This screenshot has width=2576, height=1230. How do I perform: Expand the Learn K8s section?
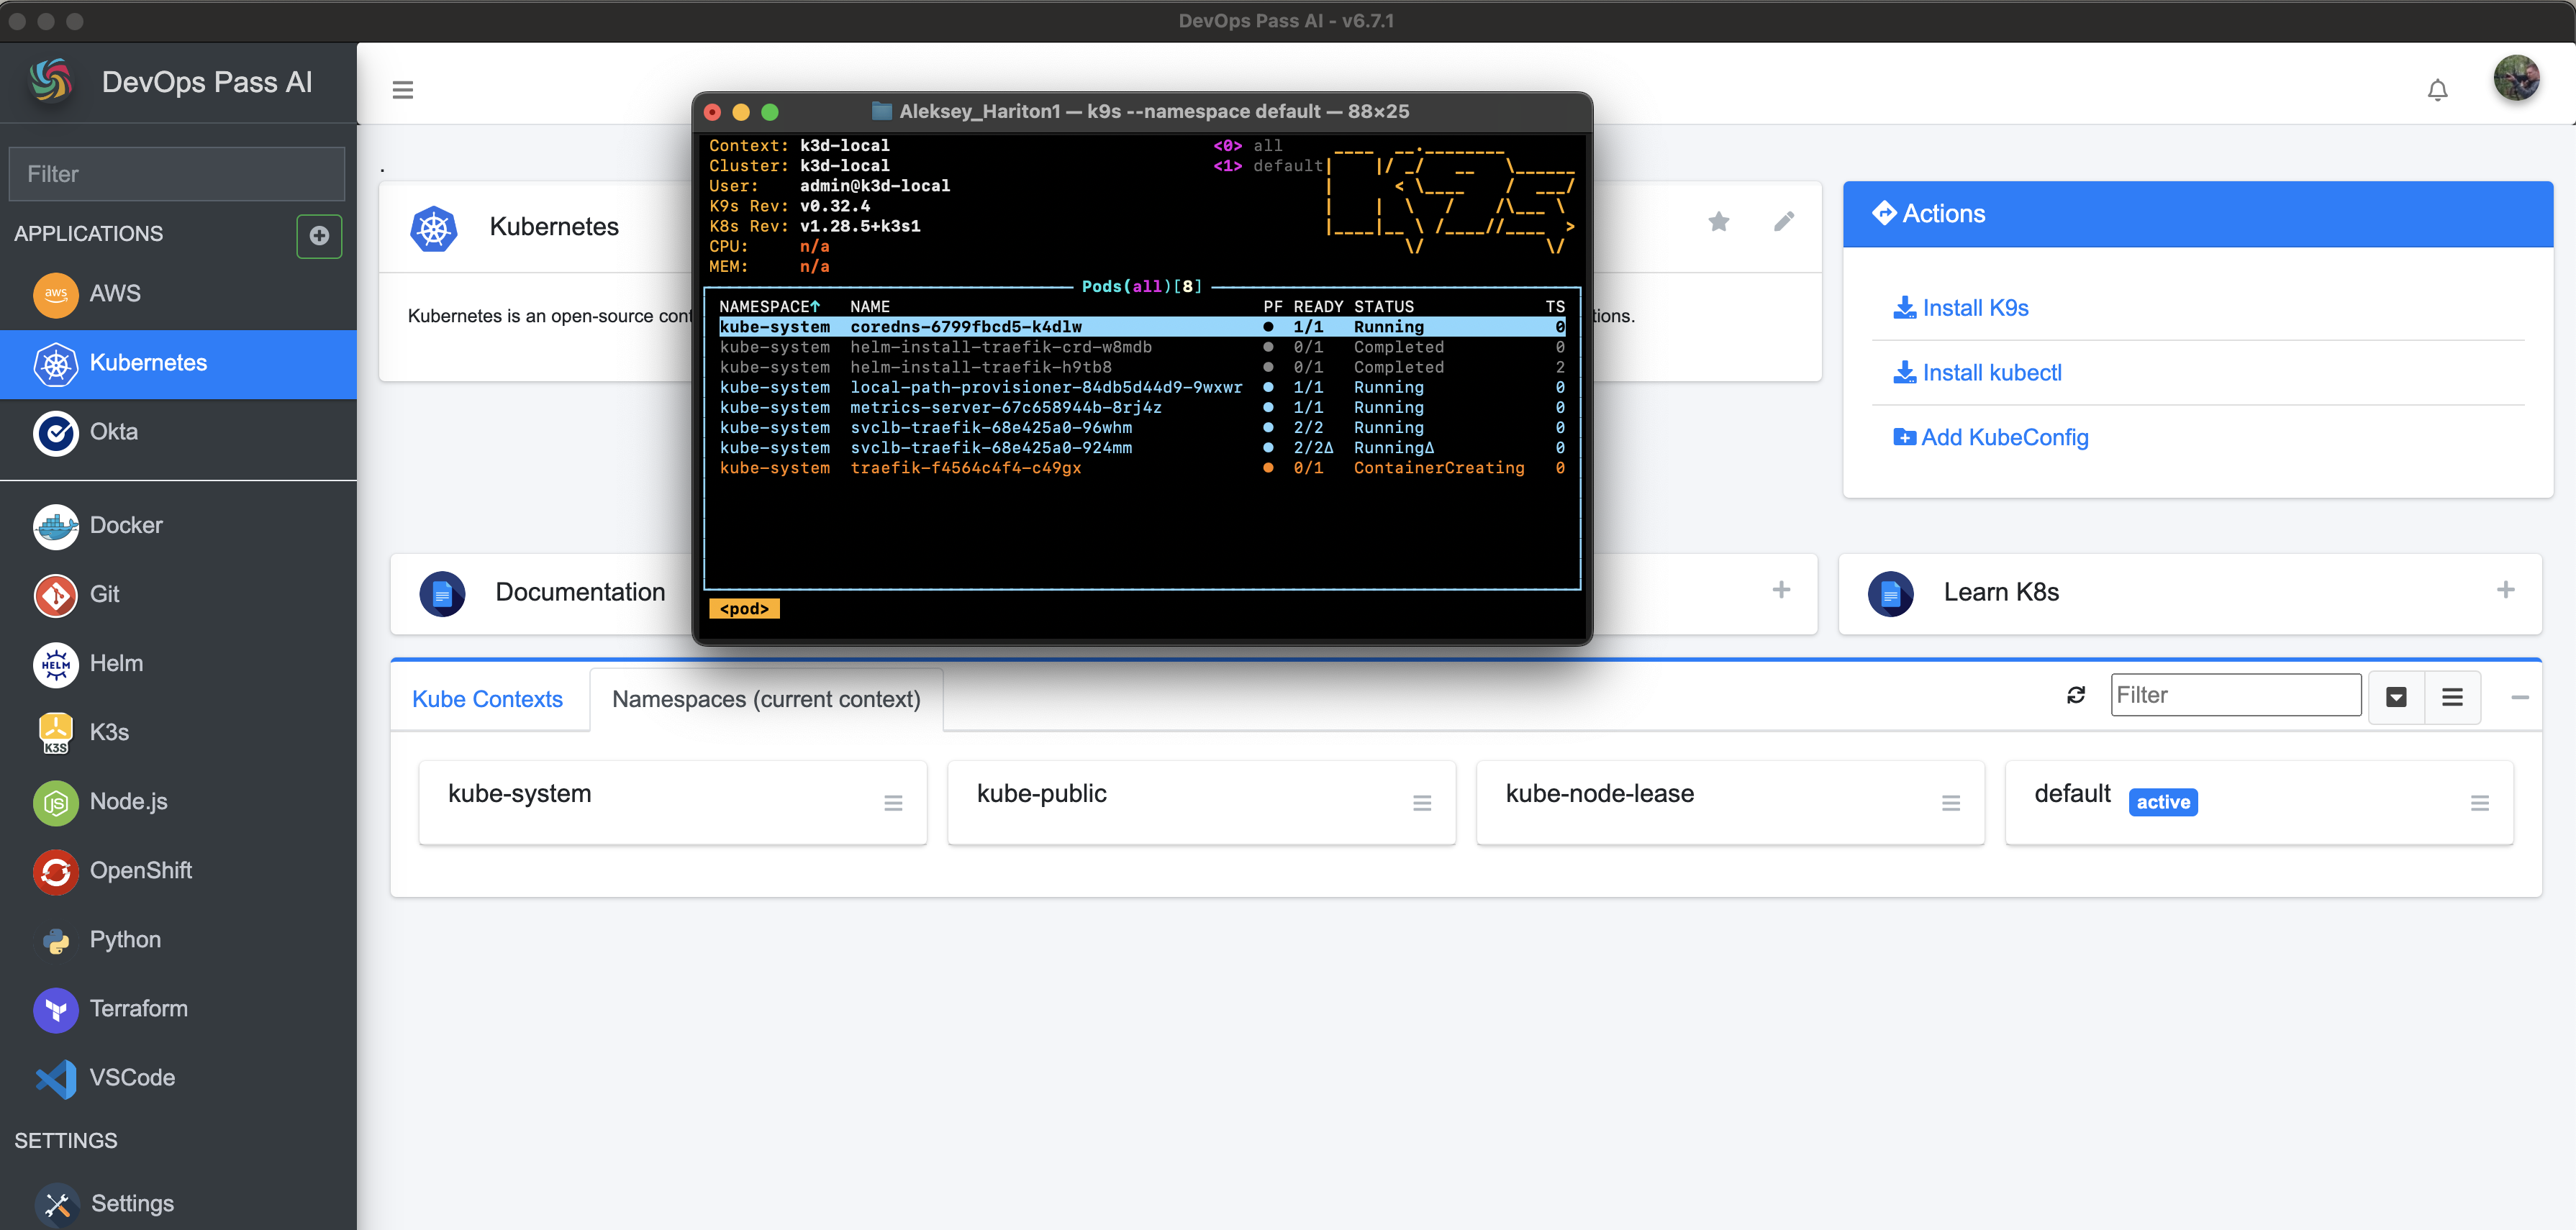point(2505,590)
